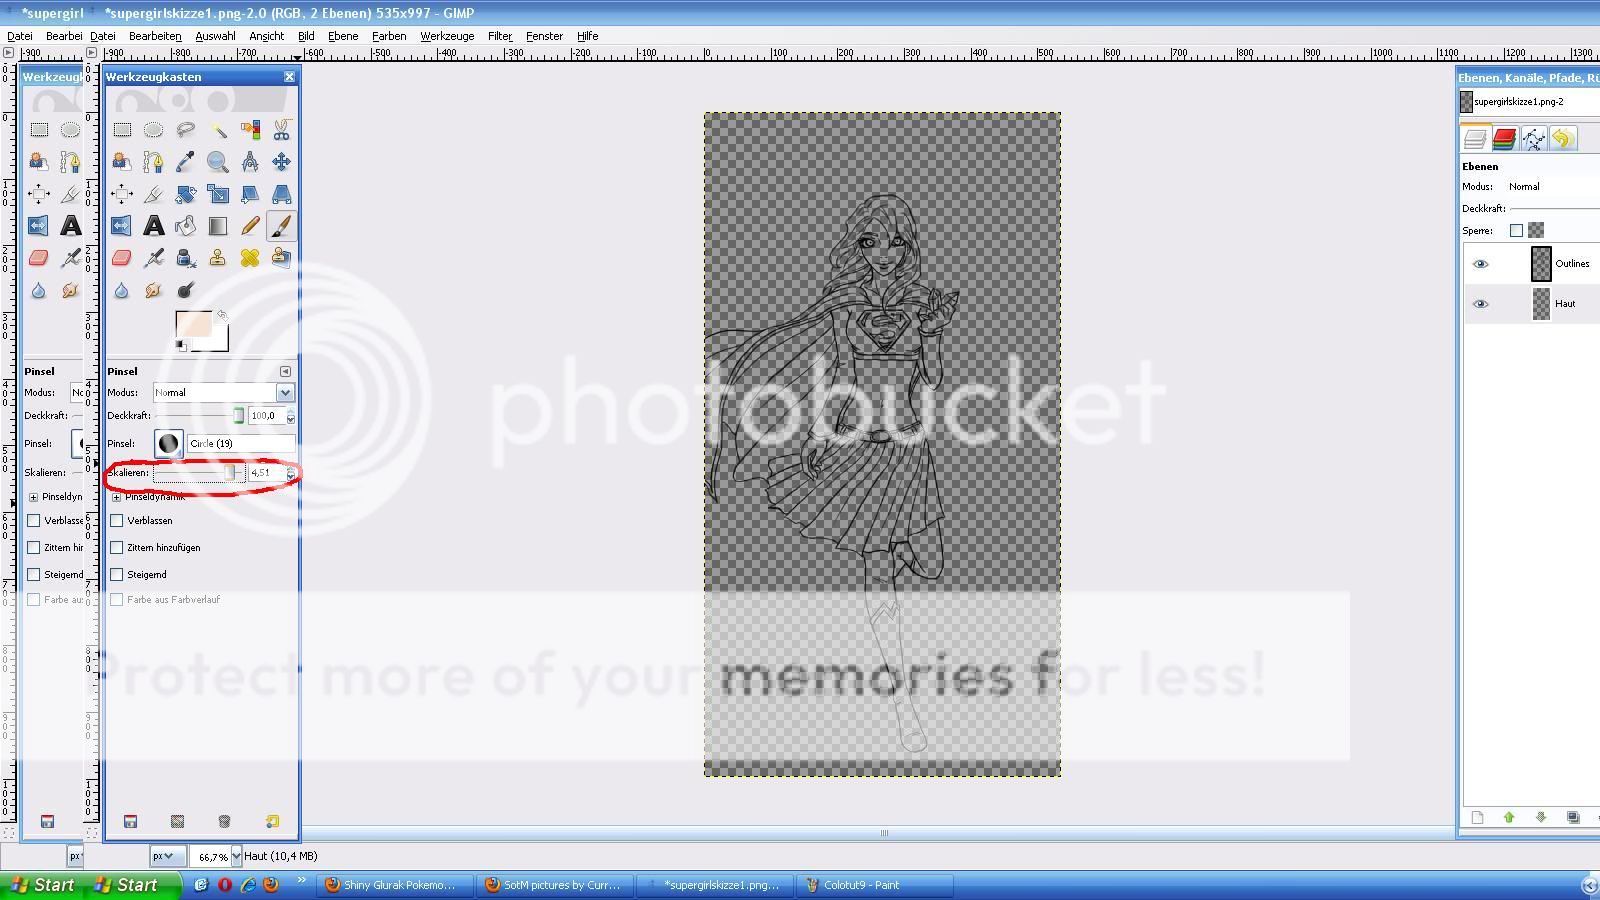This screenshot has width=1600, height=900.
Task: Switch to the Channels tab in layers dock
Action: pos(1504,139)
